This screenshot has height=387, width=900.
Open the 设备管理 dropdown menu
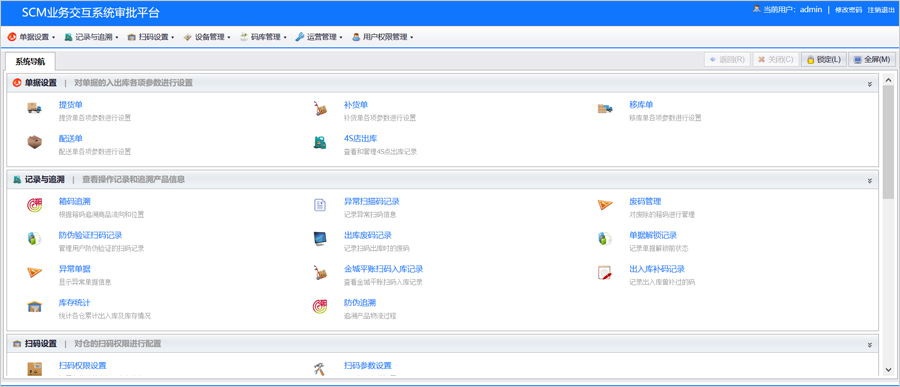pos(207,37)
